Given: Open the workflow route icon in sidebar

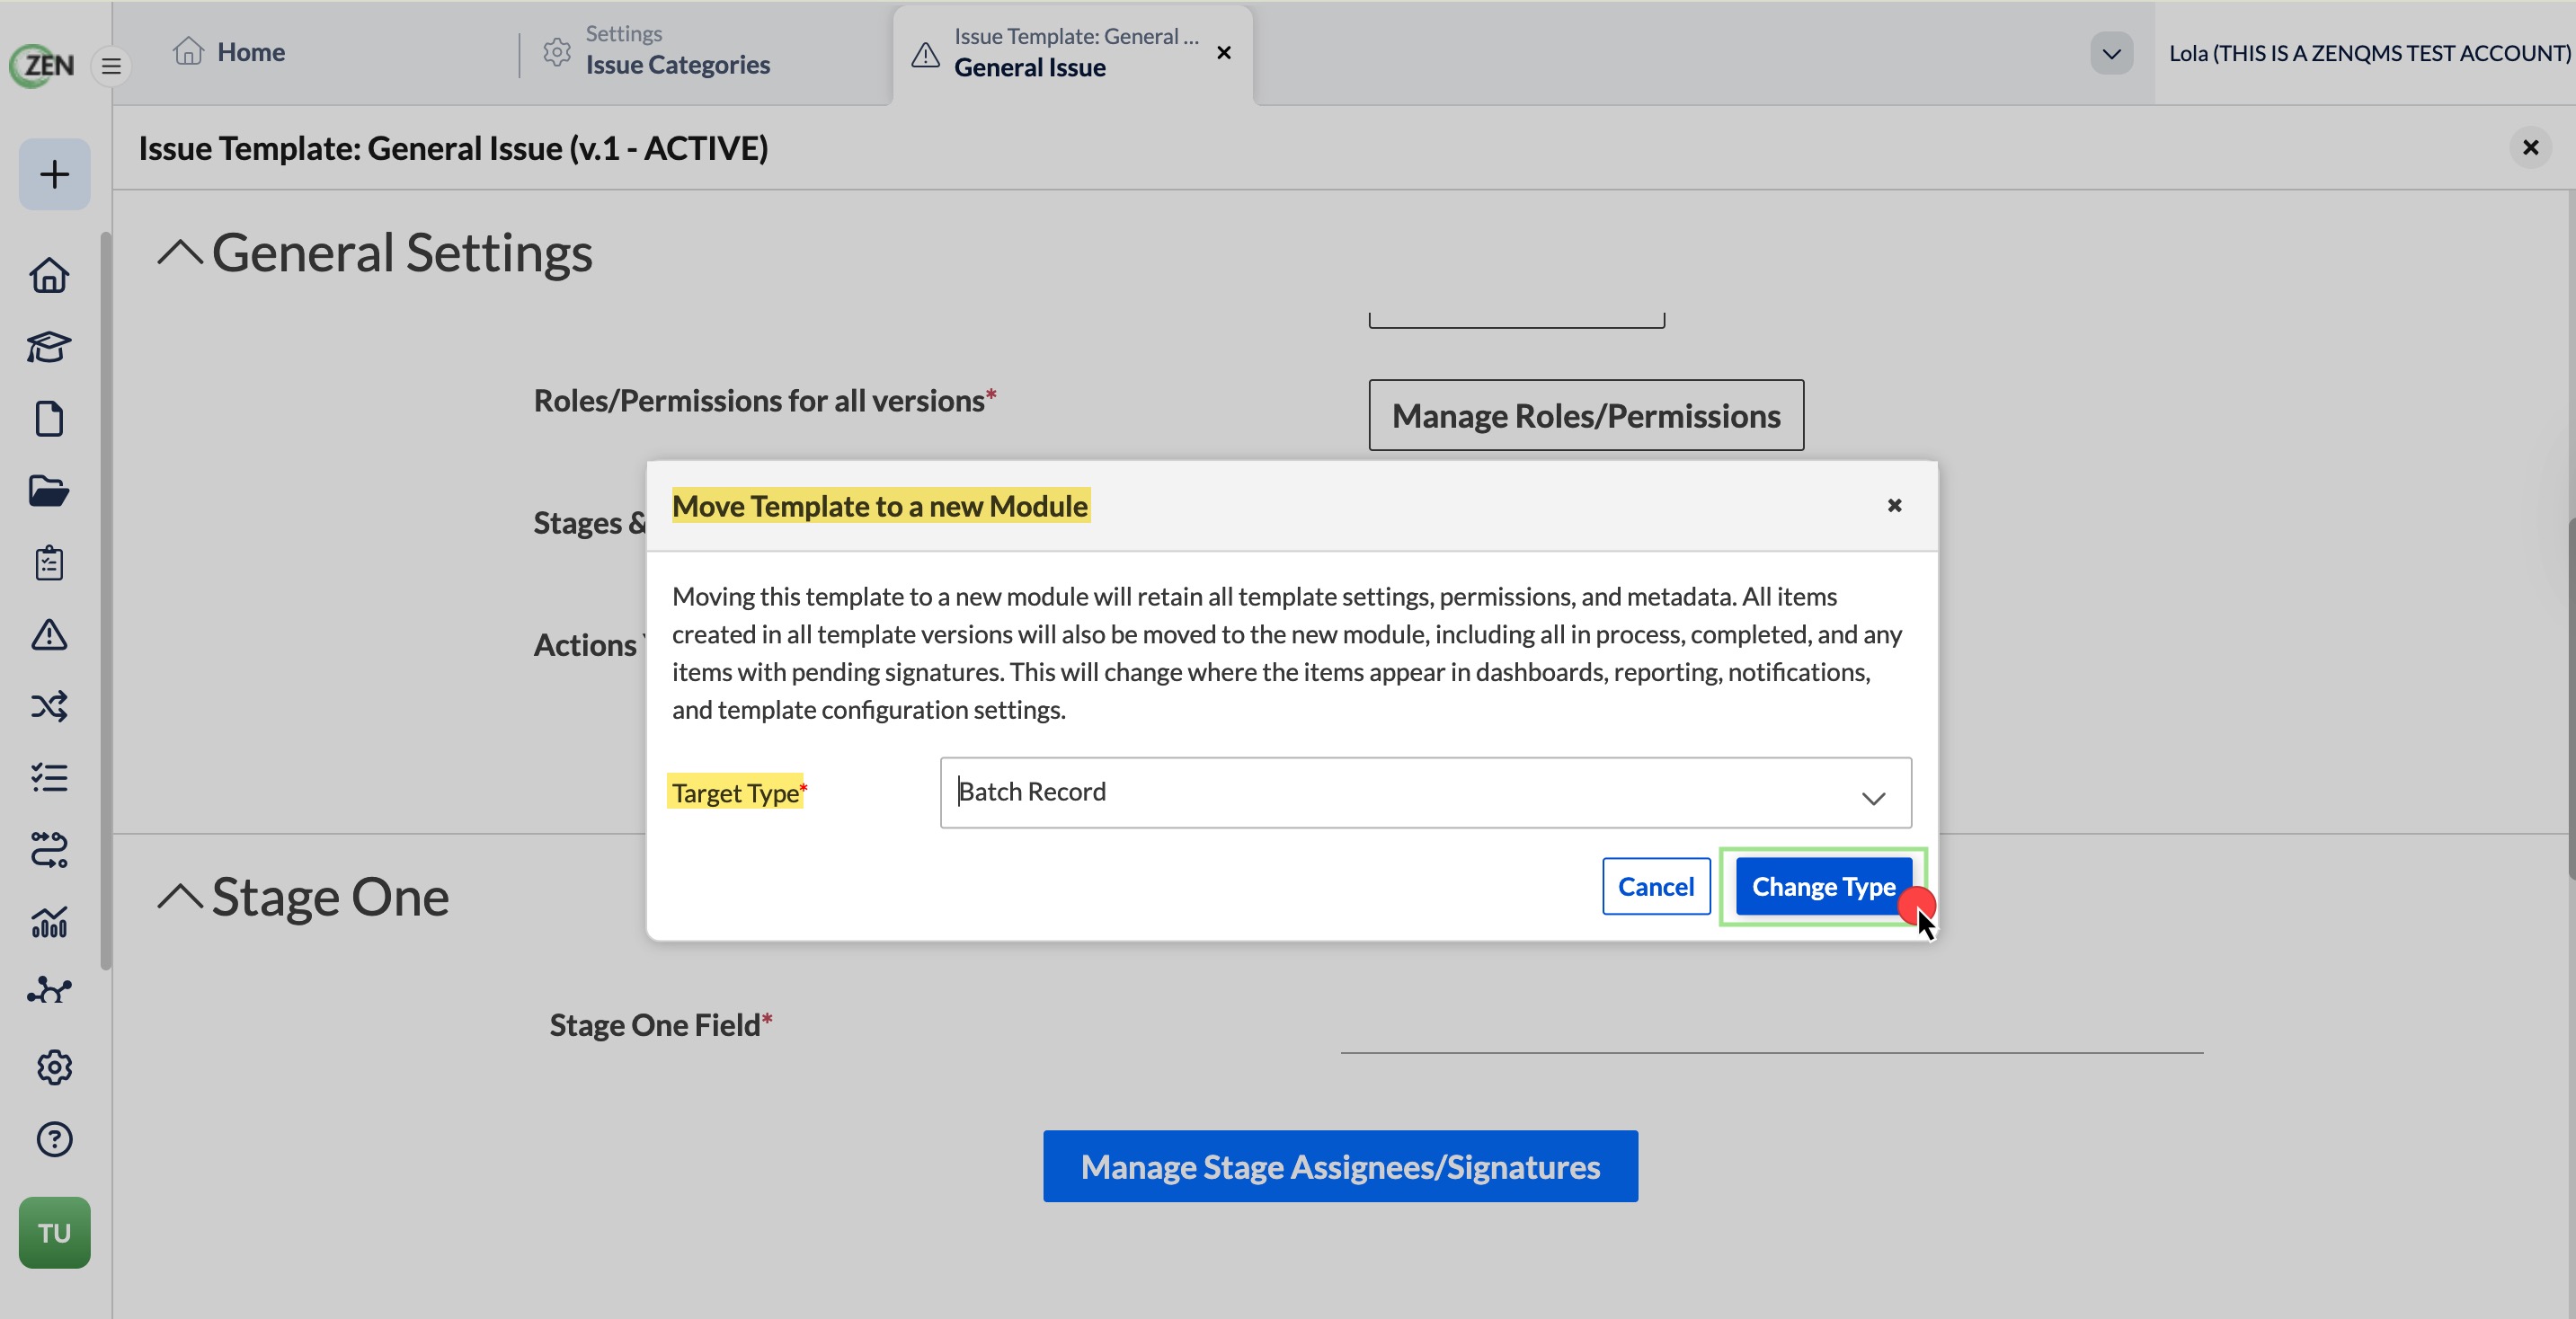Looking at the screenshot, I should [x=49, y=850].
